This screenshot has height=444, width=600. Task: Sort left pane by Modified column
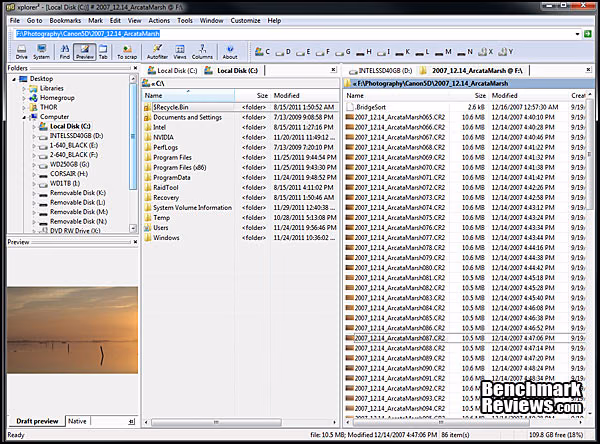pyautogui.click(x=305, y=95)
